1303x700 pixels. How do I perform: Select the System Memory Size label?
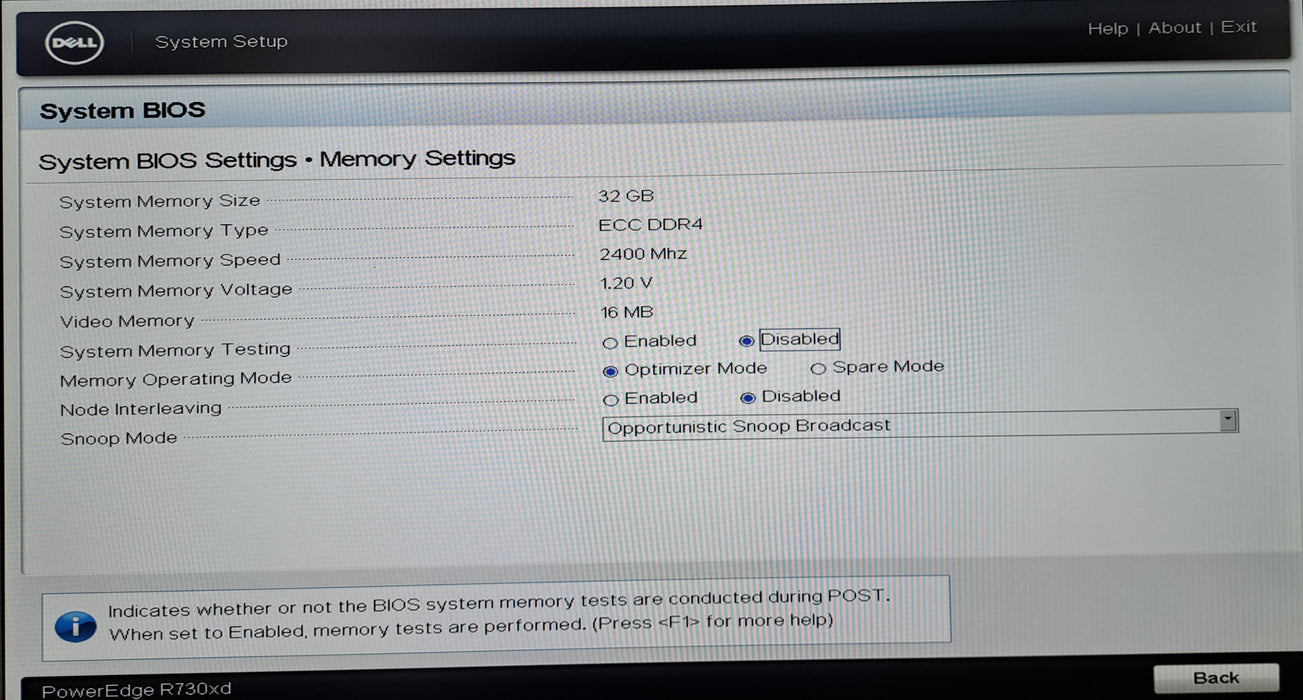(x=159, y=202)
